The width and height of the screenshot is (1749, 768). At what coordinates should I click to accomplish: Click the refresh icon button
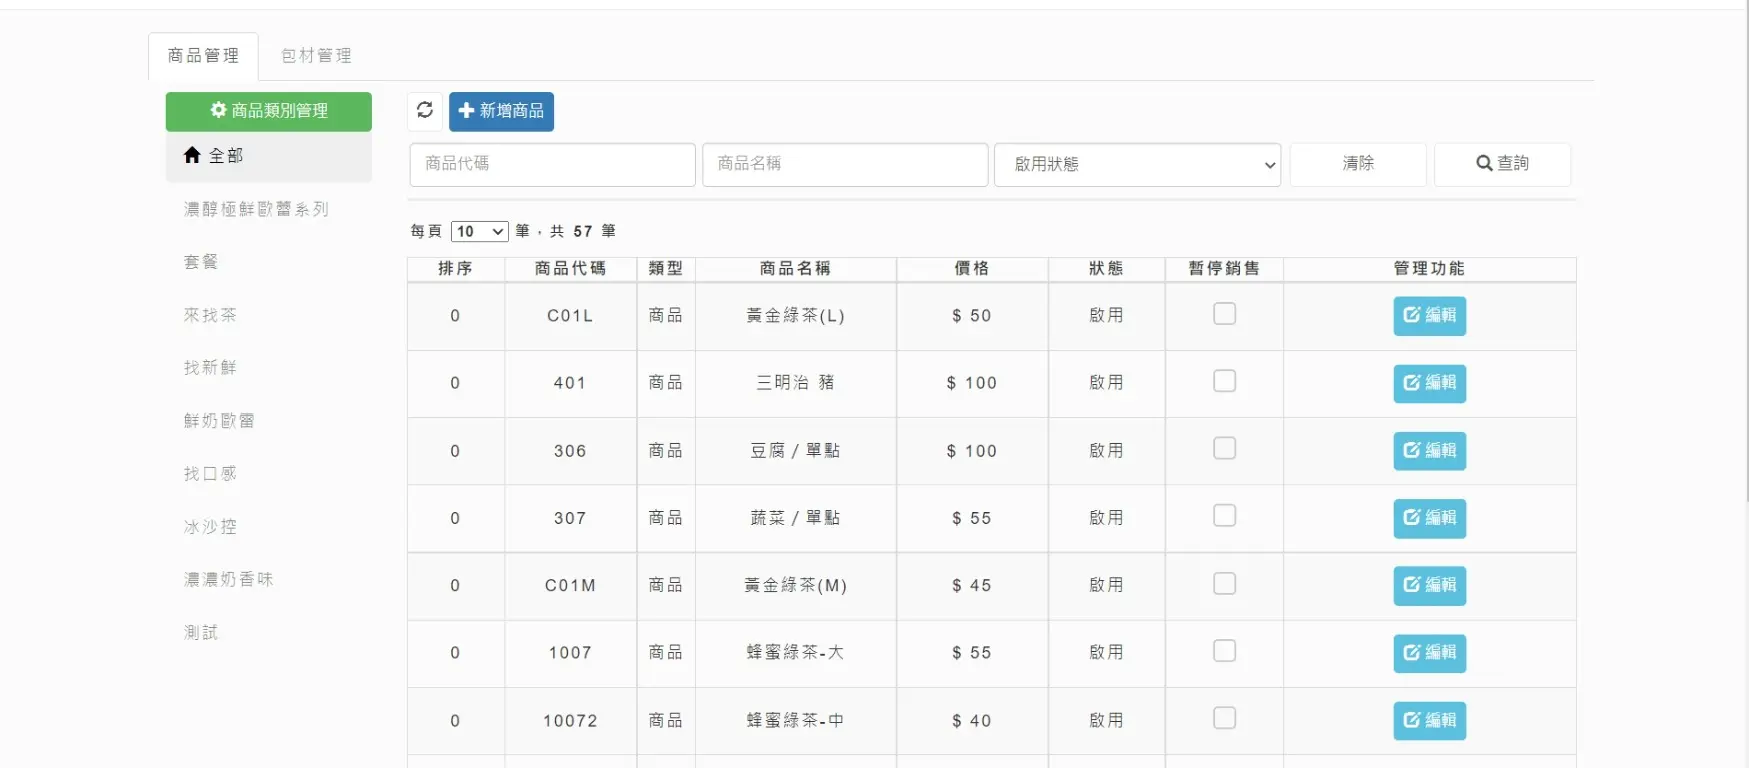(425, 111)
